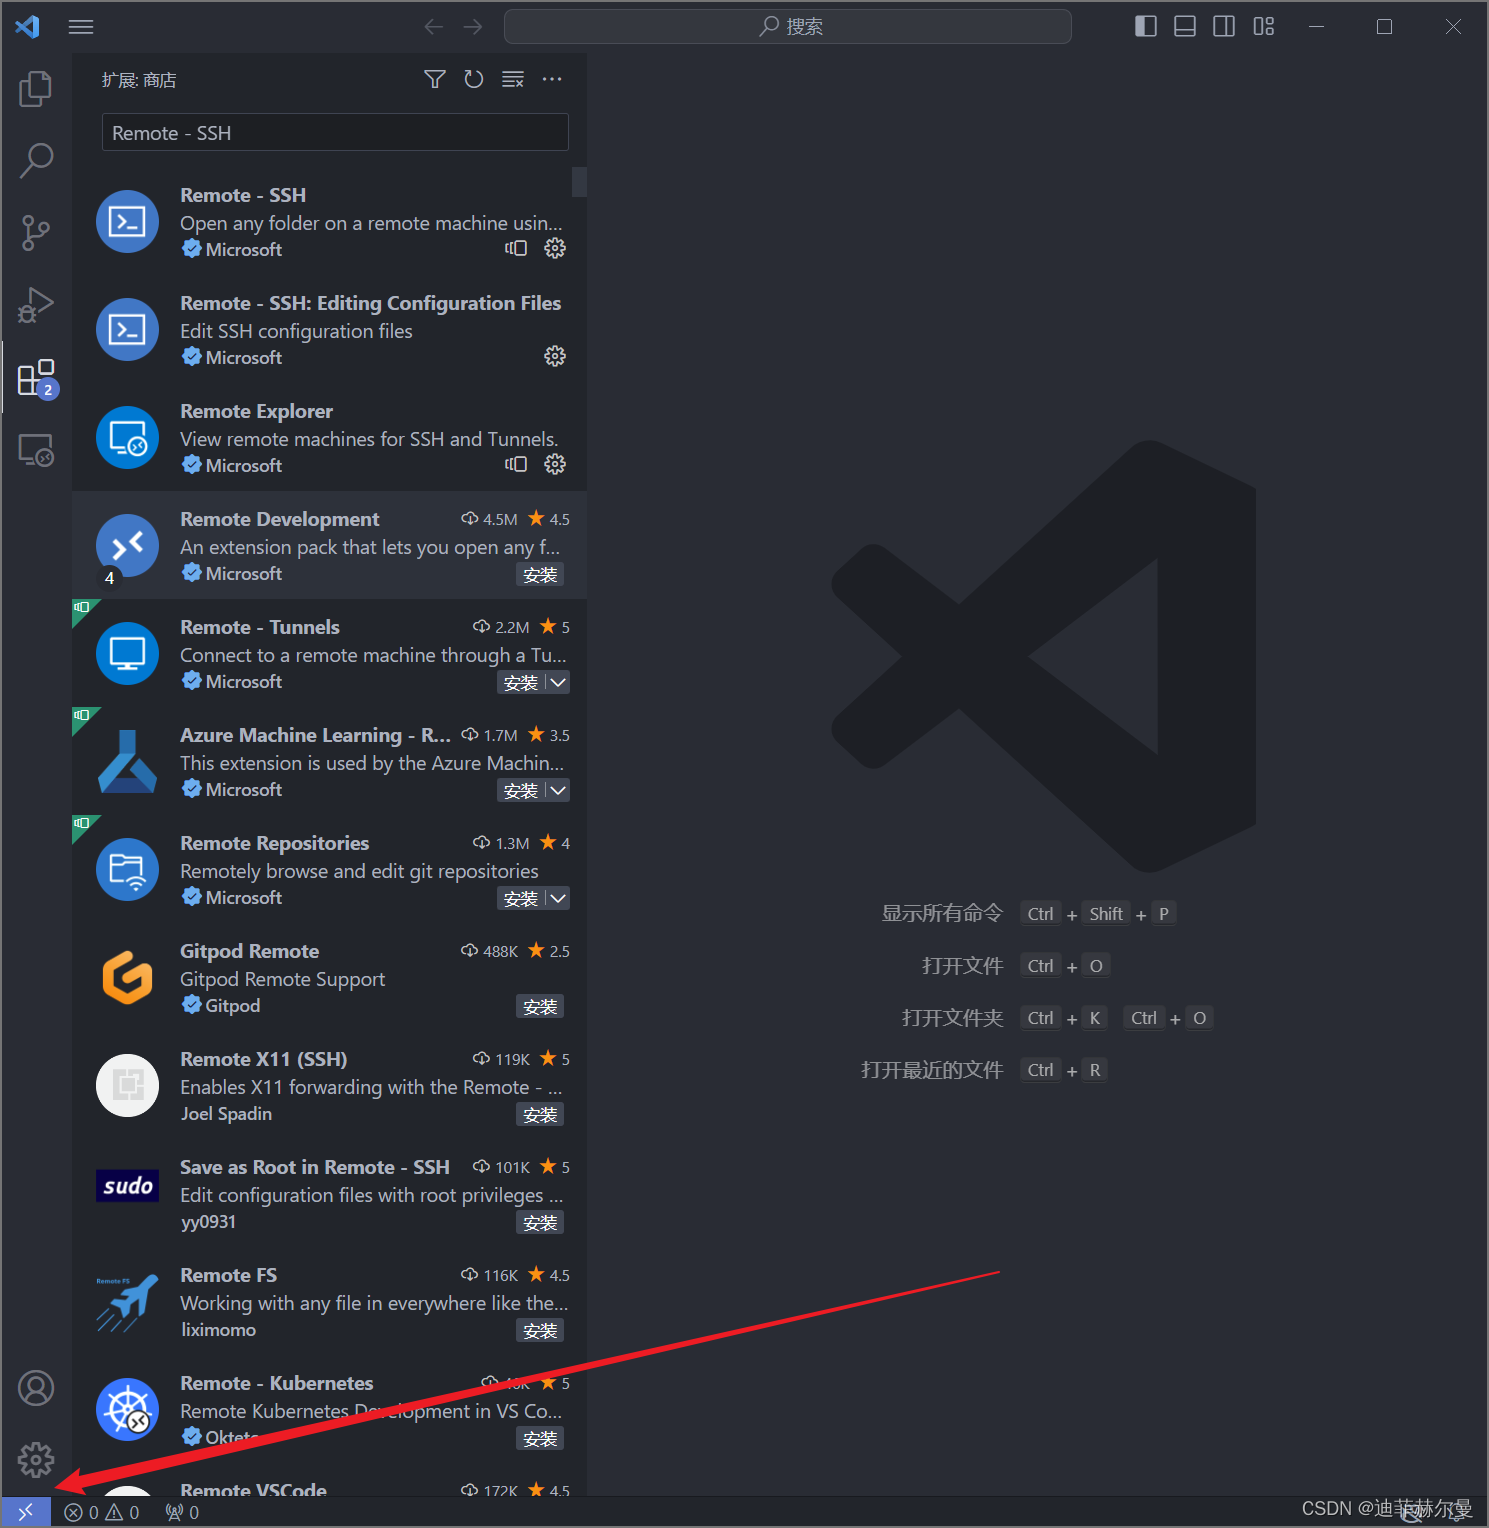
Task: Open the Remote Explorer extension title
Action: 256,411
